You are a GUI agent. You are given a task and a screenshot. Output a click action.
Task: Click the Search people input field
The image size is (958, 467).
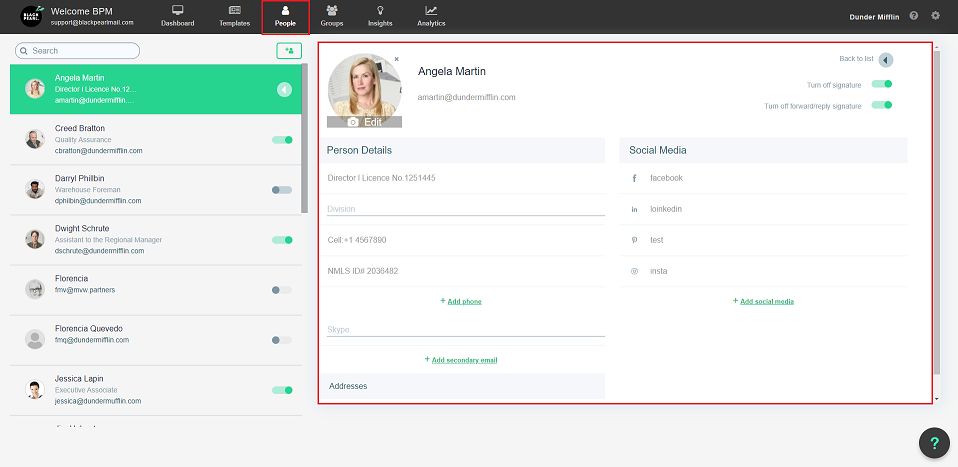click(x=78, y=50)
